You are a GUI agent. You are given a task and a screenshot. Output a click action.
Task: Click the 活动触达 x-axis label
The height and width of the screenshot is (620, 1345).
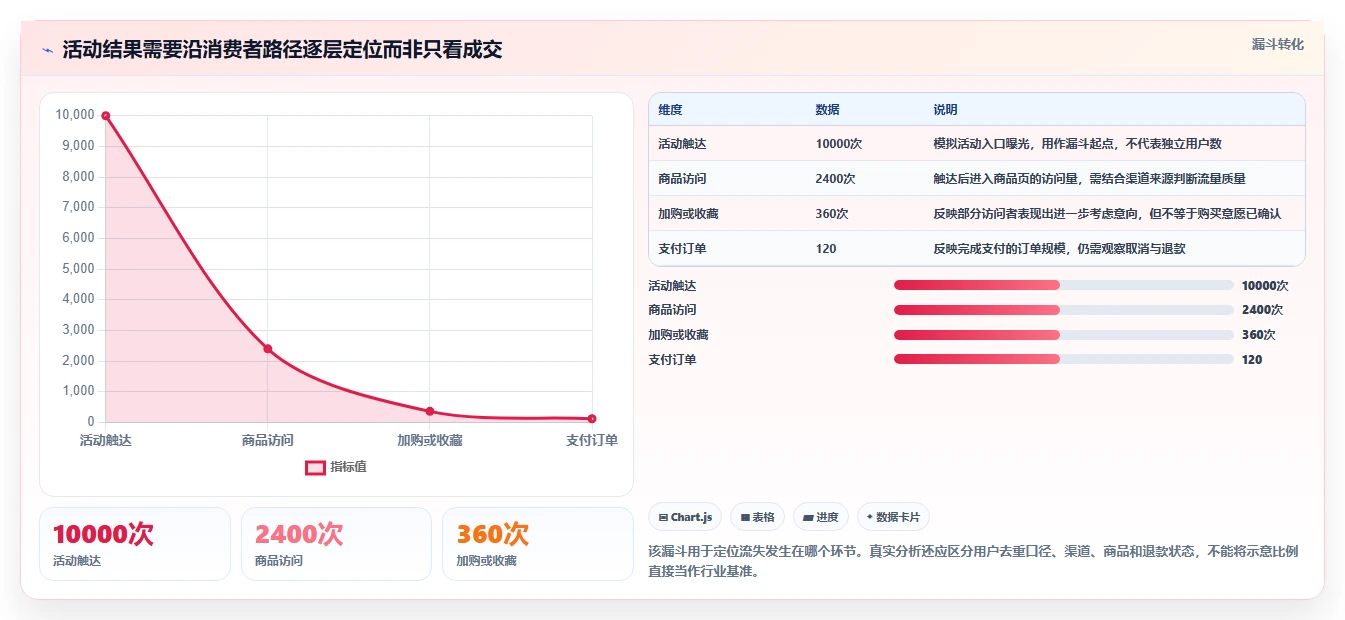click(x=105, y=440)
